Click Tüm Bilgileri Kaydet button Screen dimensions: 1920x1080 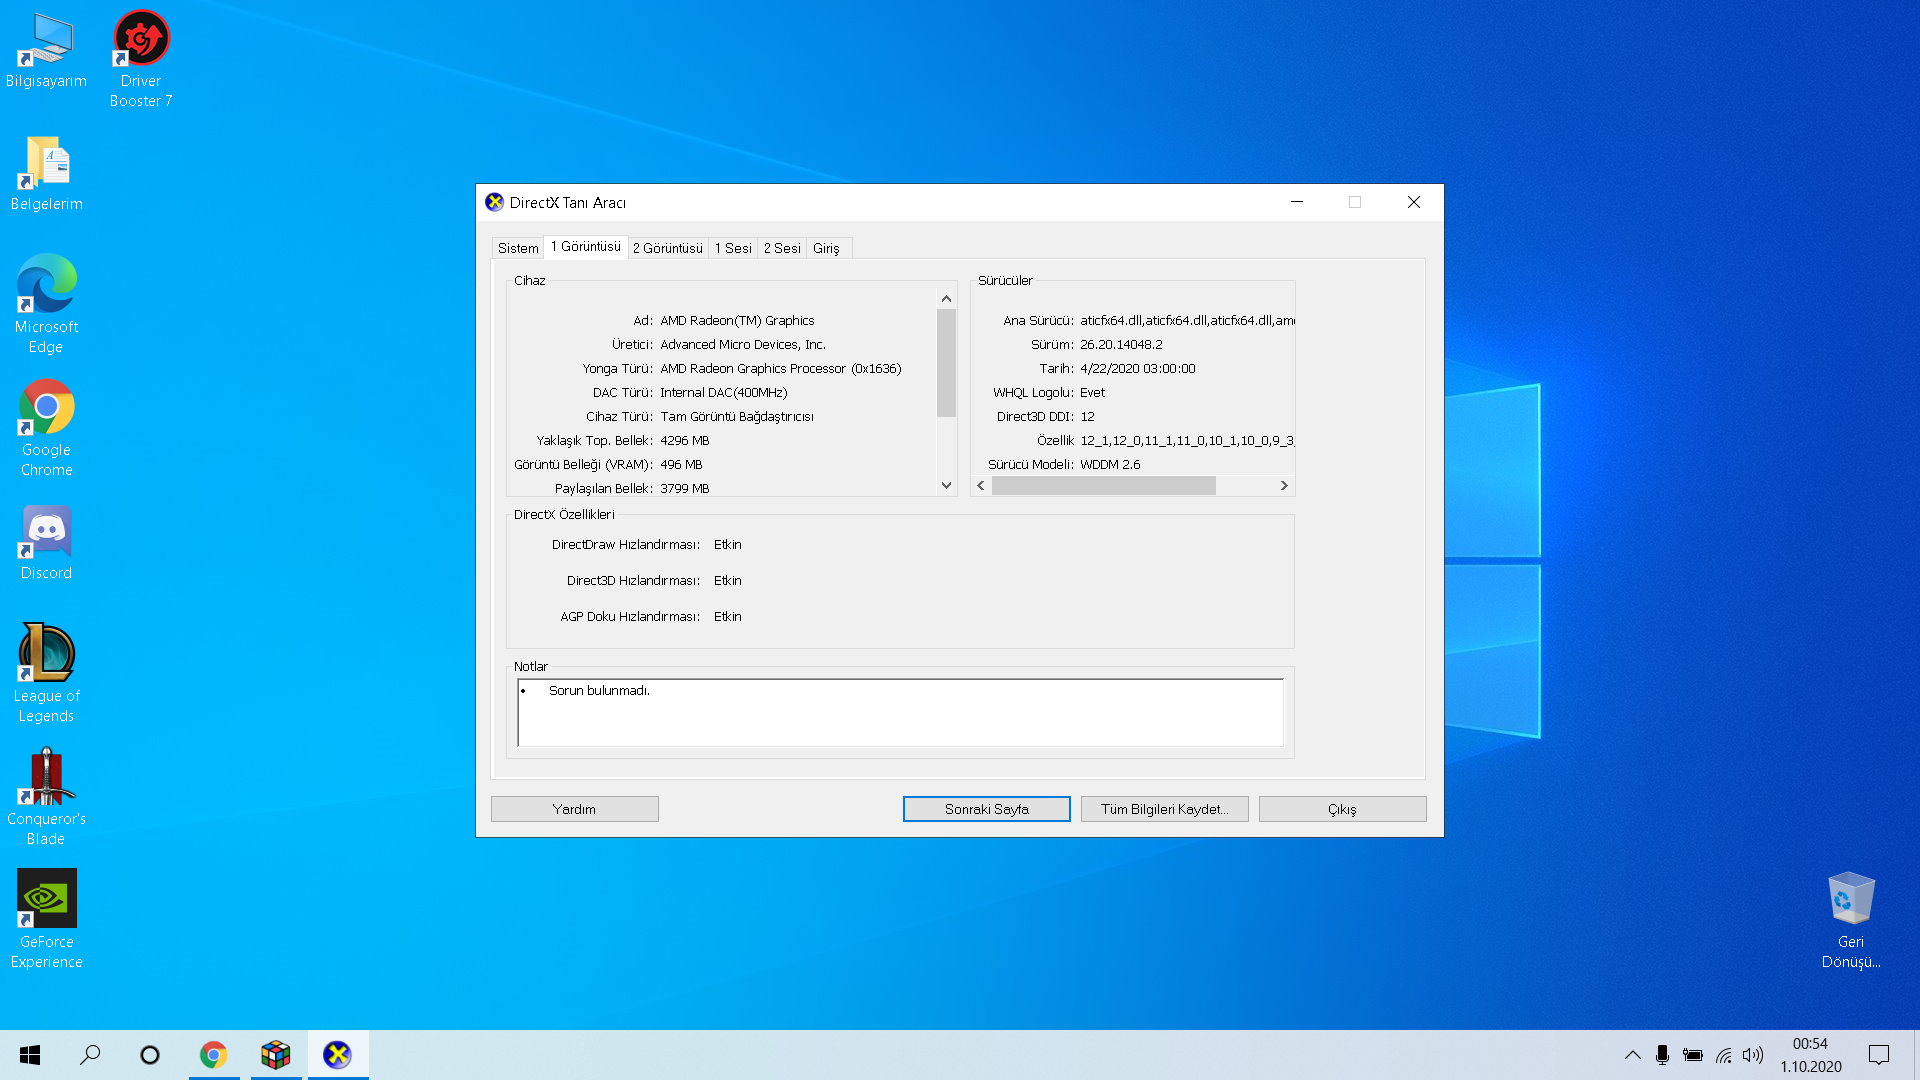[x=1164, y=809]
